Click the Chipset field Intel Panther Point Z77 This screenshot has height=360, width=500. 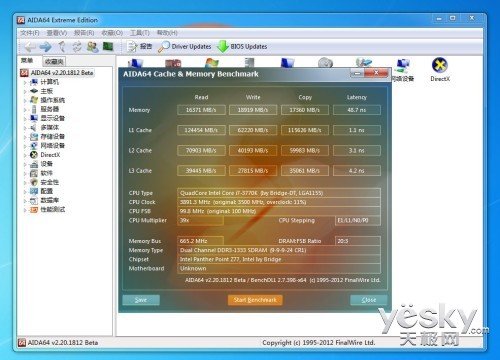[x=279, y=259]
